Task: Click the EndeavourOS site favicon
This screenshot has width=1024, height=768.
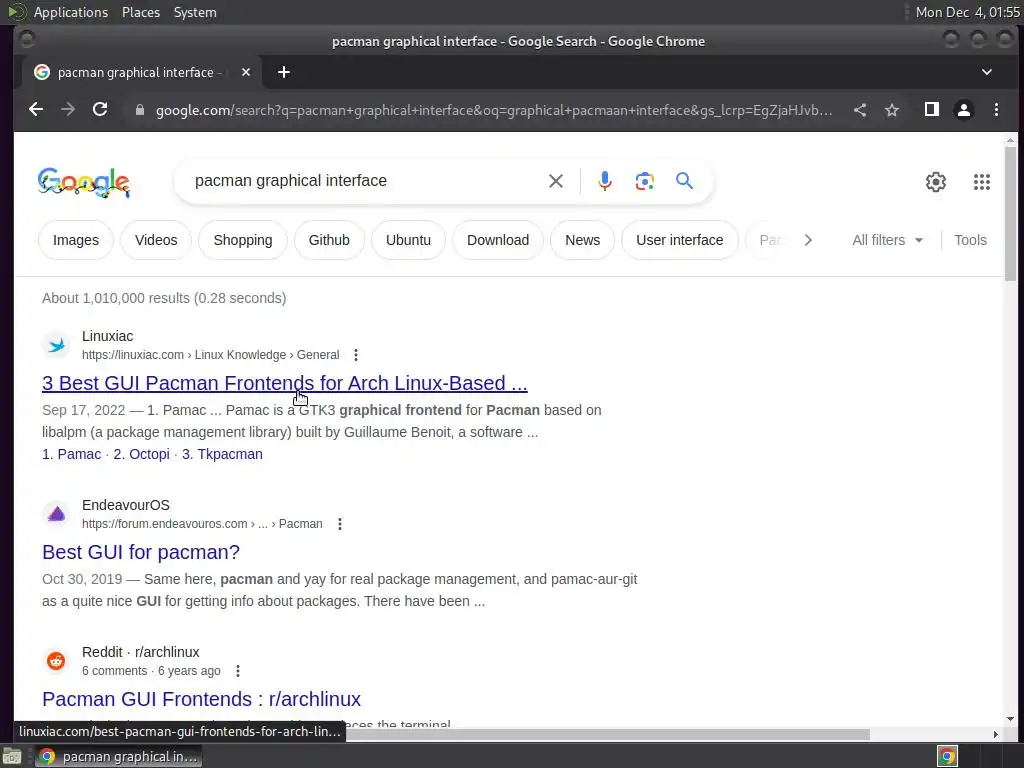Action: point(56,514)
